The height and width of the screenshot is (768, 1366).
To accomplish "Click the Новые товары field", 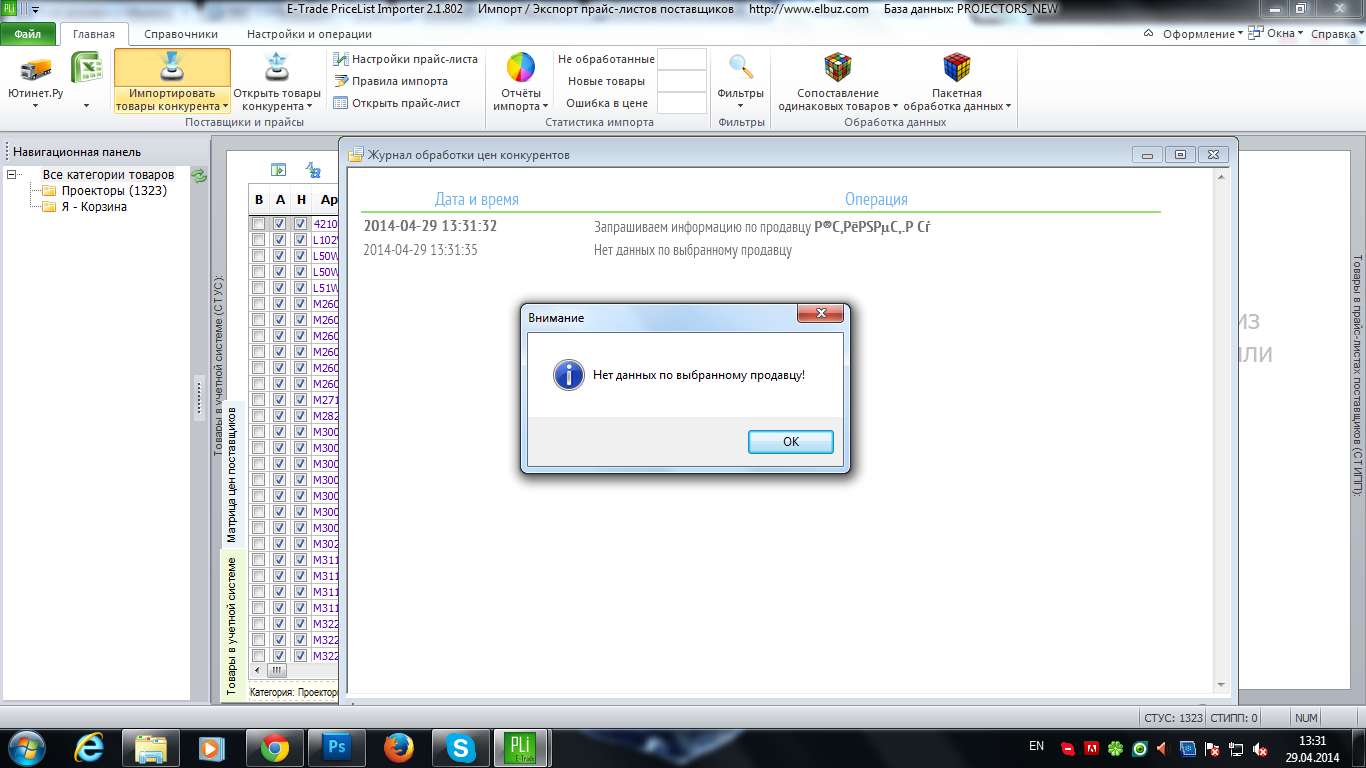I will (x=682, y=81).
